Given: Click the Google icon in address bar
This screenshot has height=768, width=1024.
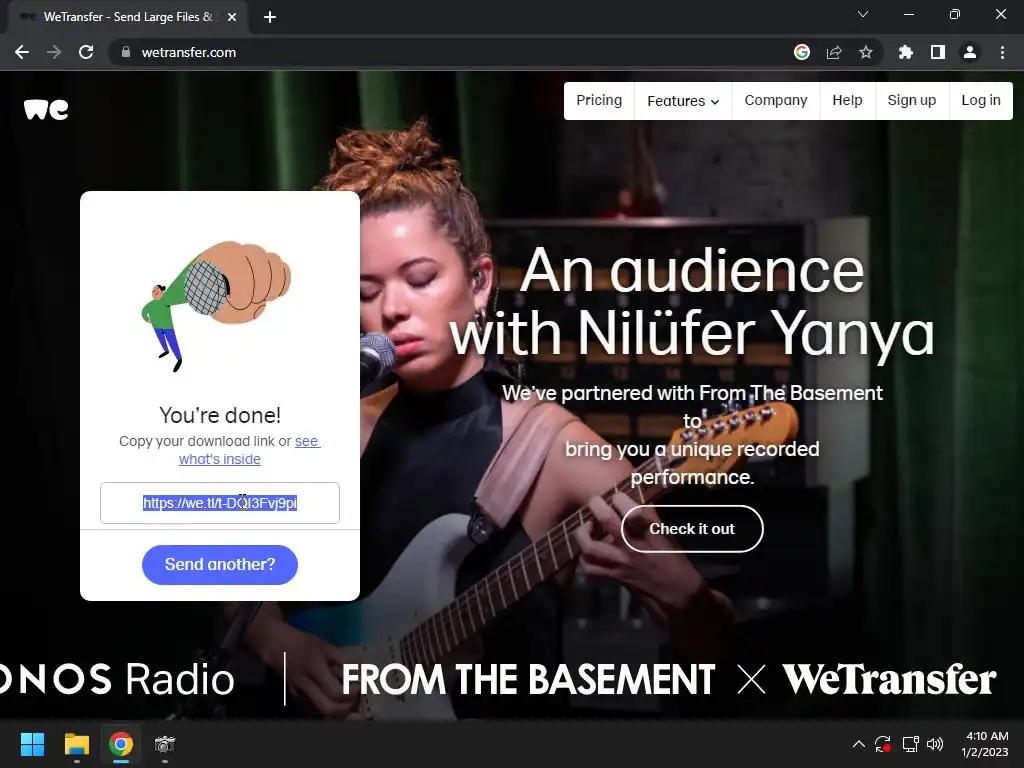Looking at the screenshot, I should 802,52.
